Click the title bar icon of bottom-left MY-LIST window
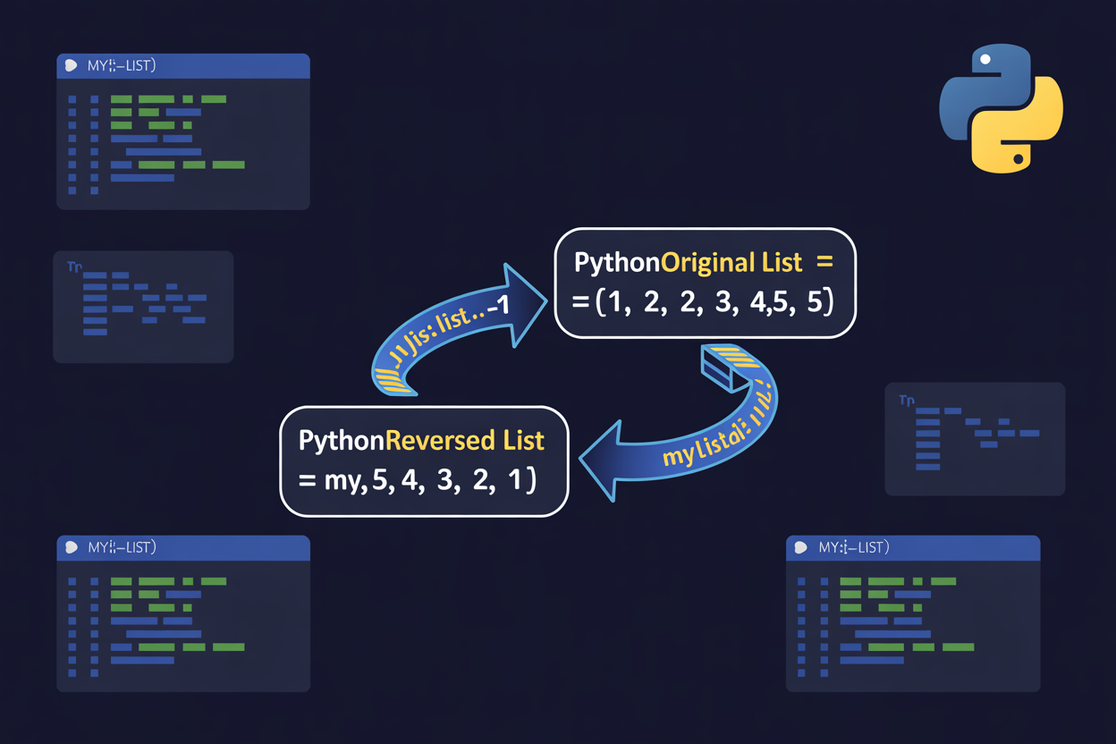Image resolution: width=1116 pixels, height=744 pixels. pos(71,548)
